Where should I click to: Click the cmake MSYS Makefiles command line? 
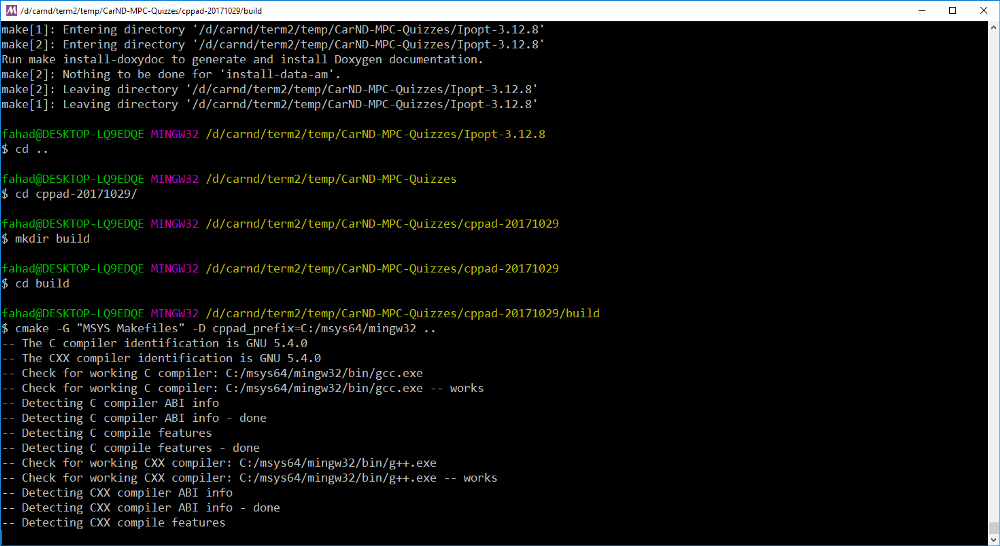(219, 328)
